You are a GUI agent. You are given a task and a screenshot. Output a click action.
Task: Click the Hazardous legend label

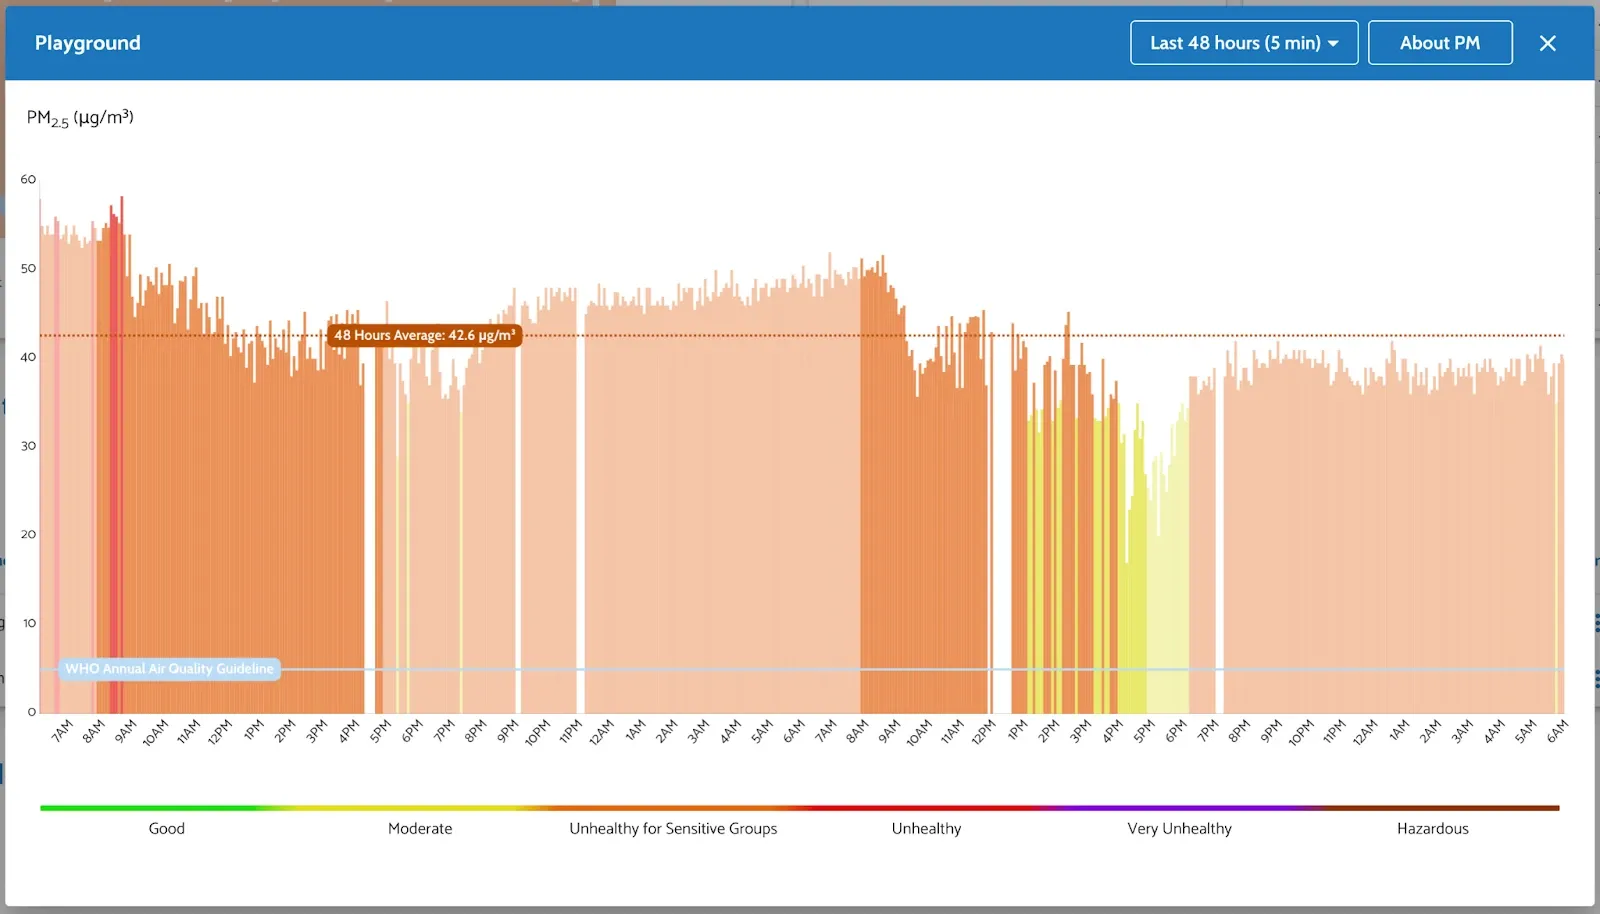[1432, 828]
